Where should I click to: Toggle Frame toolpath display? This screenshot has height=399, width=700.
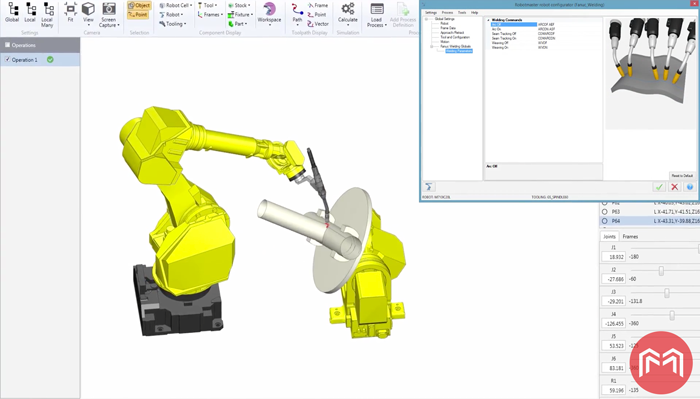point(318,5)
